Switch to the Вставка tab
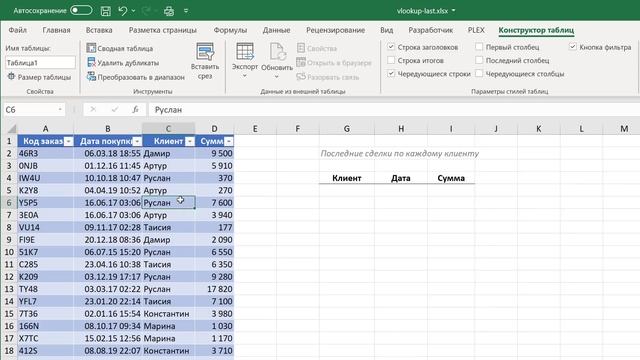 point(99,30)
